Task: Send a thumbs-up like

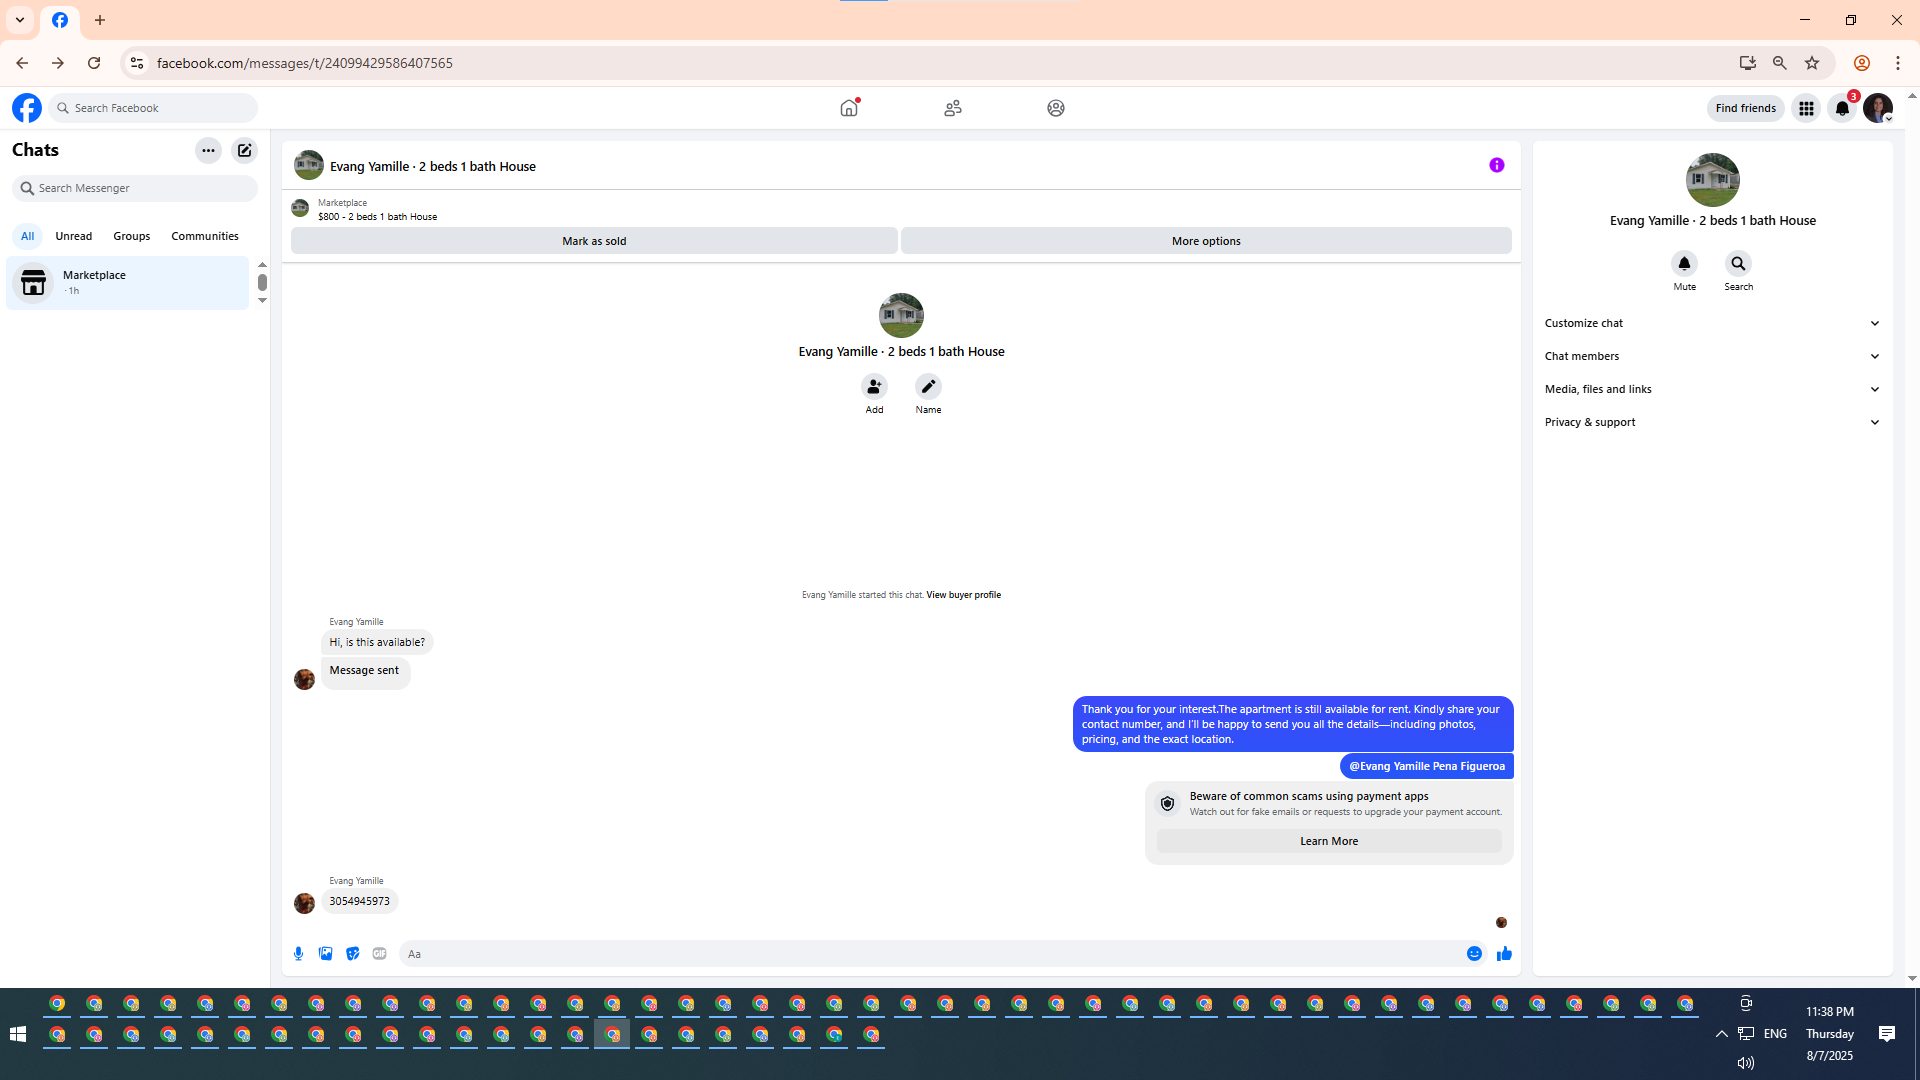Action: 1504,954
